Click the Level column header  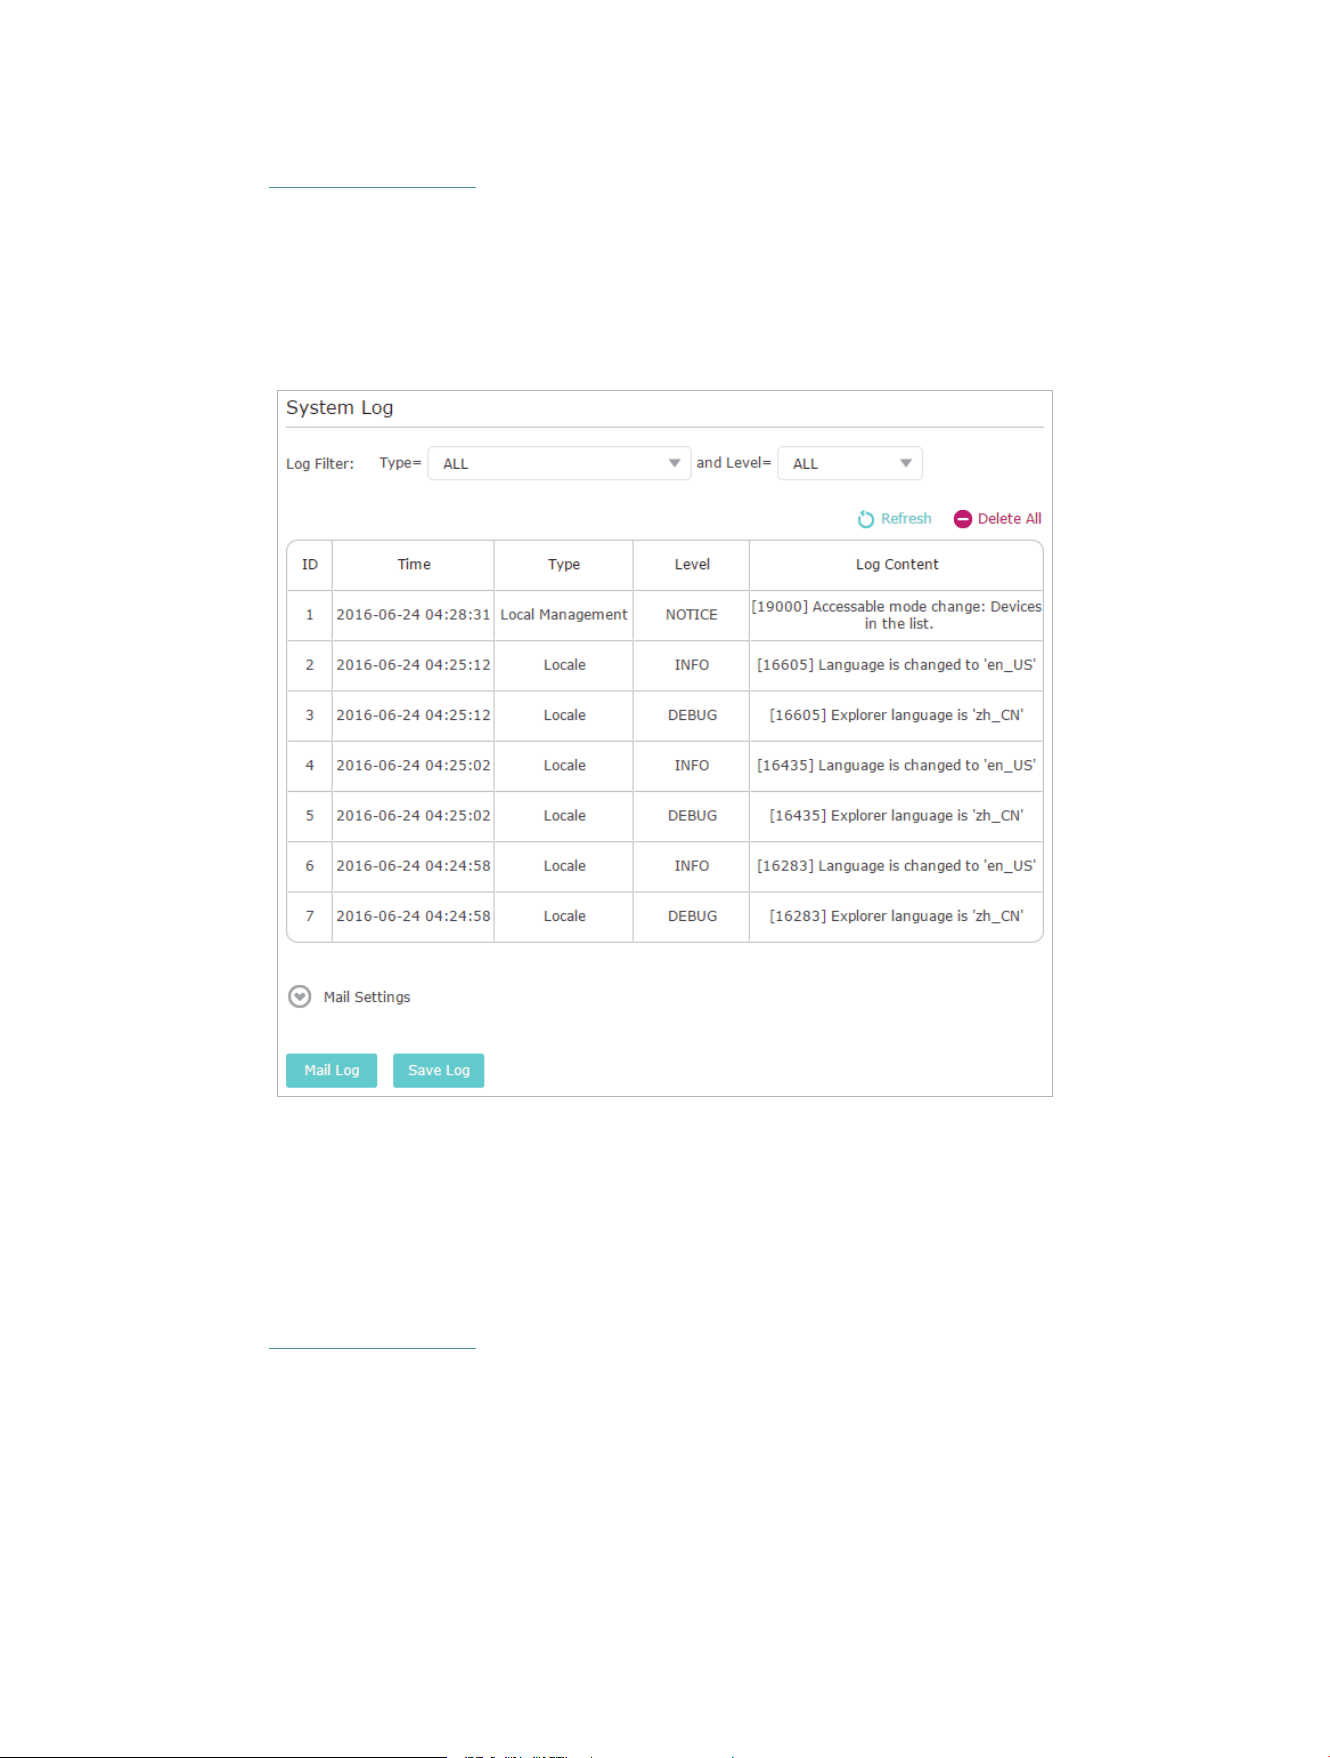pos(692,565)
